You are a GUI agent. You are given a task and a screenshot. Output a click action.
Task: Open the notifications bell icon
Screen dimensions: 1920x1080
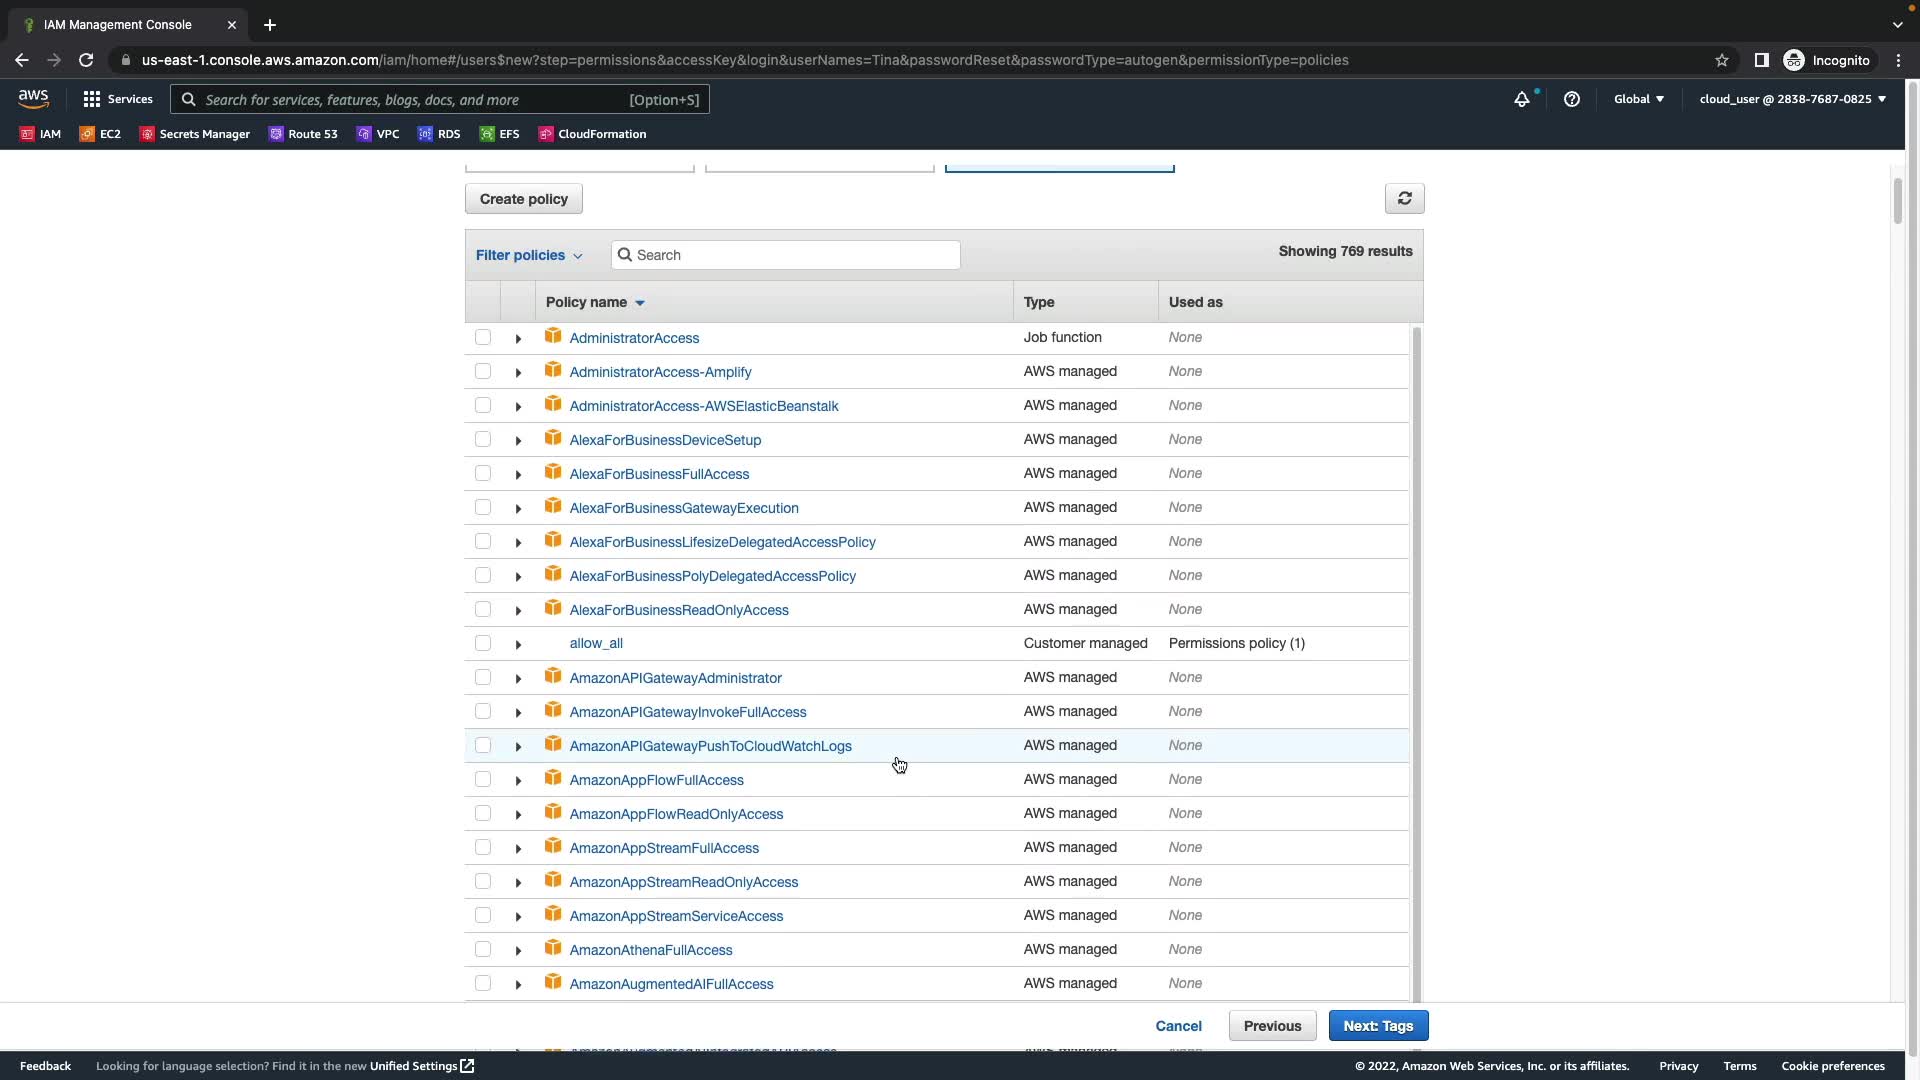pyautogui.click(x=1521, y=99)
